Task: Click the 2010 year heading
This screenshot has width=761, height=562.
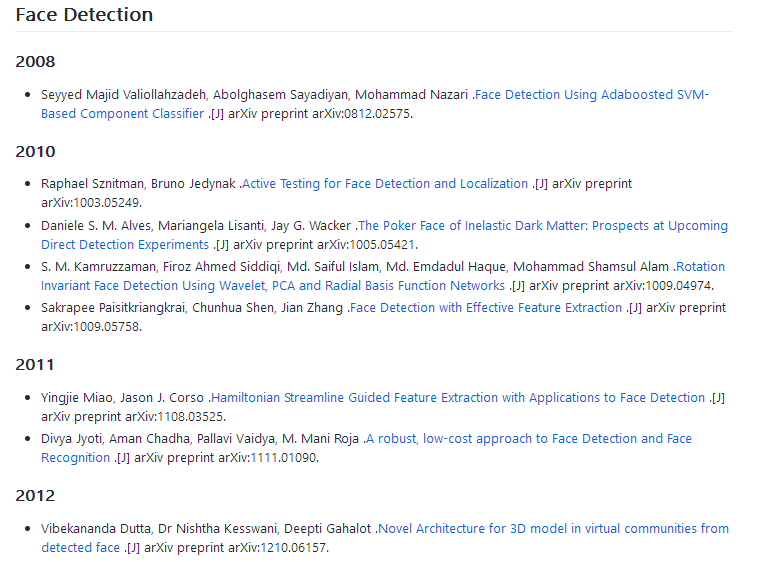Action: (x=35, y=151)
